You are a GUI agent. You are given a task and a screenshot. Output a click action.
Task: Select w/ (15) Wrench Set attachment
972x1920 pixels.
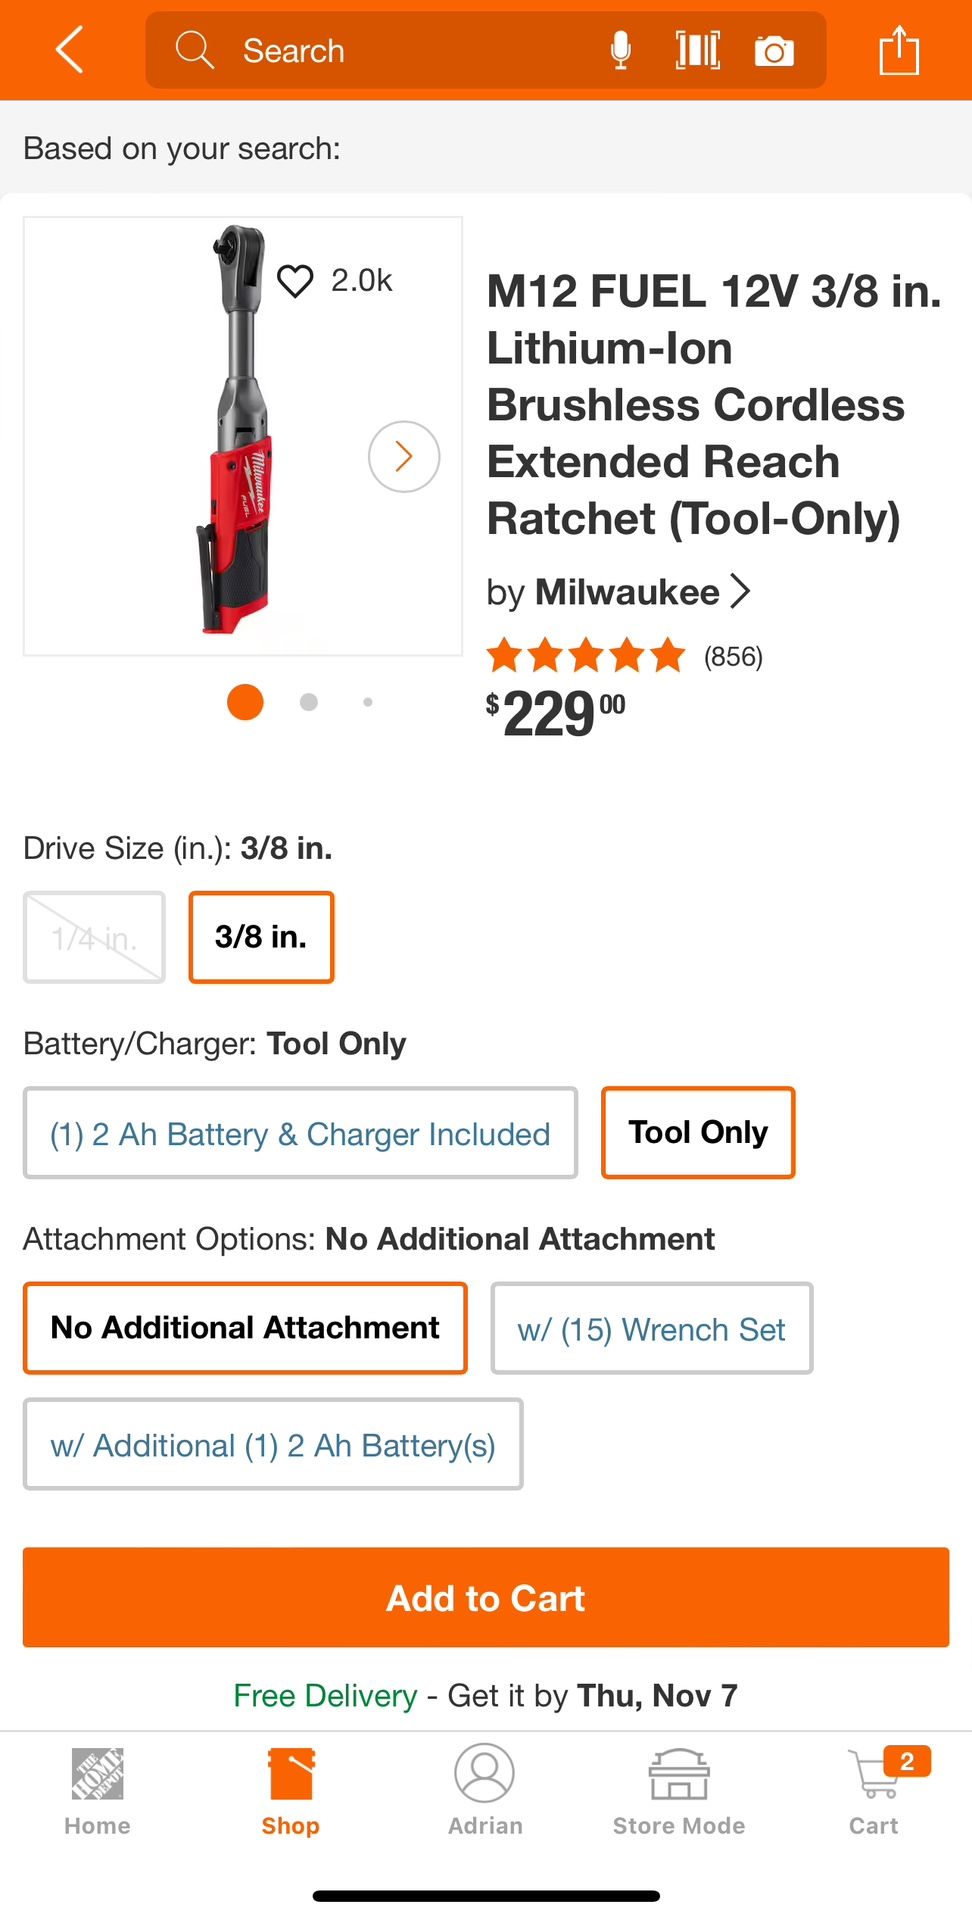coord(651,1329)
